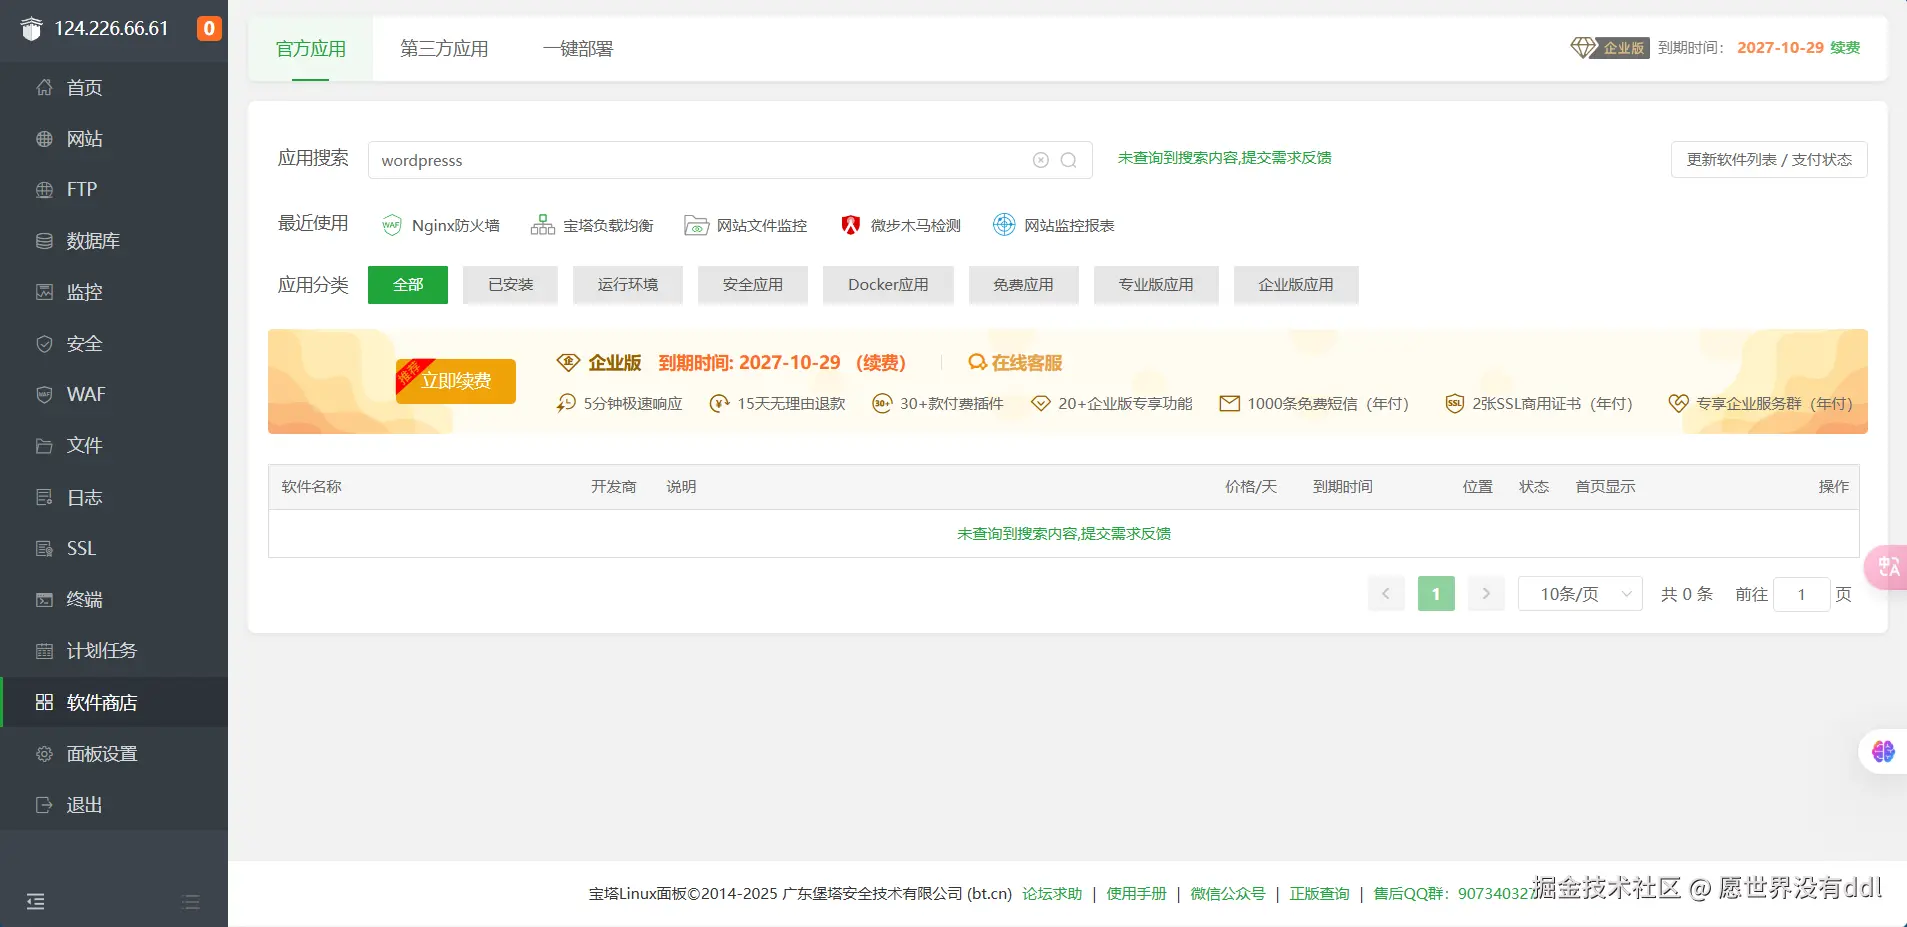Open the 监控 monitoring icon

(44, 292)
